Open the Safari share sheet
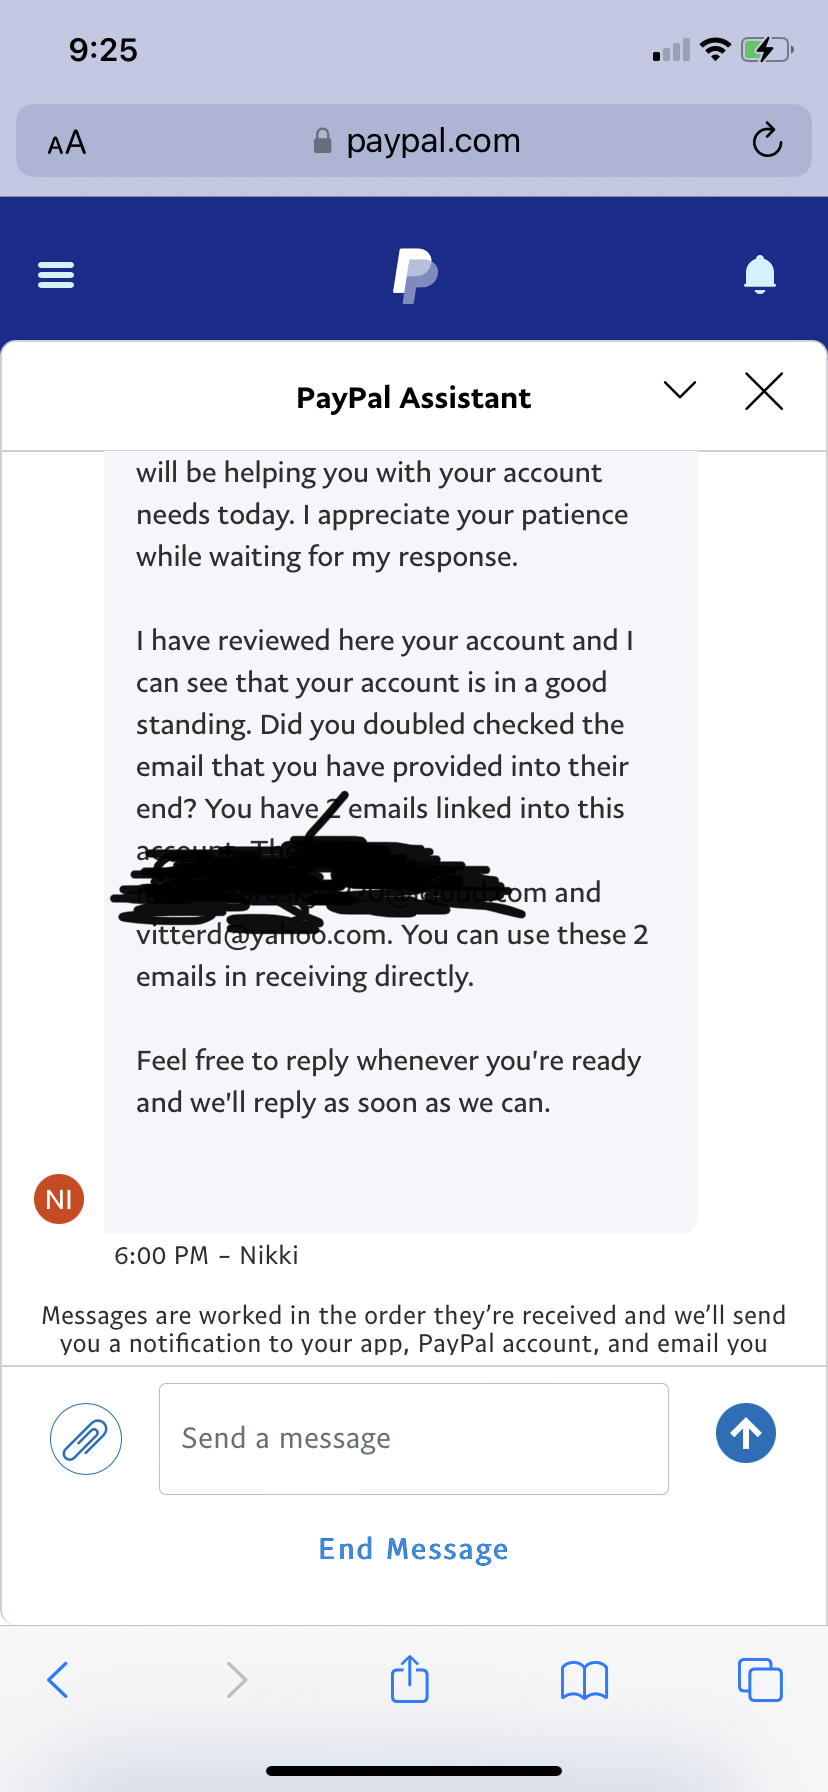 [x=410, y=1679]
